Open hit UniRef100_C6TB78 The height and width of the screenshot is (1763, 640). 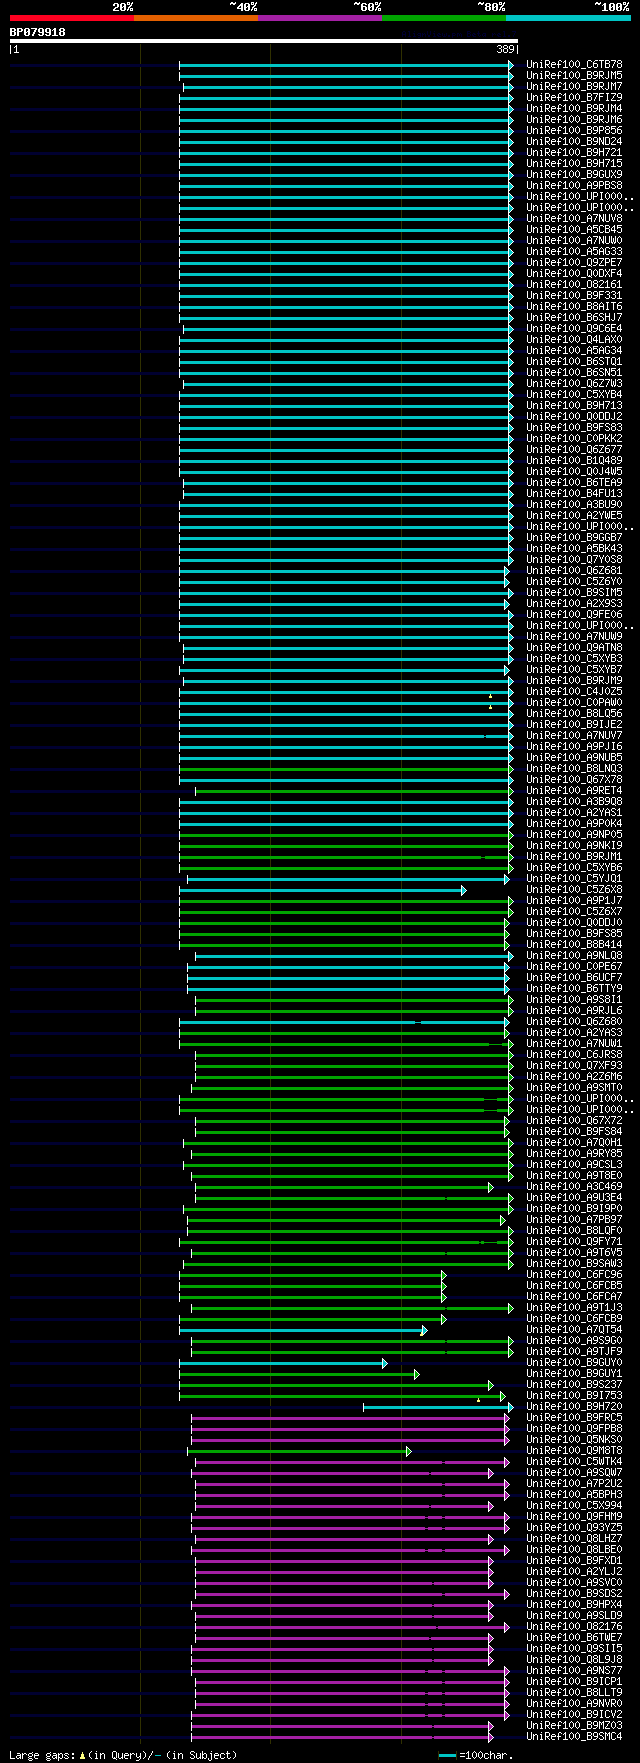coord(574,64)
